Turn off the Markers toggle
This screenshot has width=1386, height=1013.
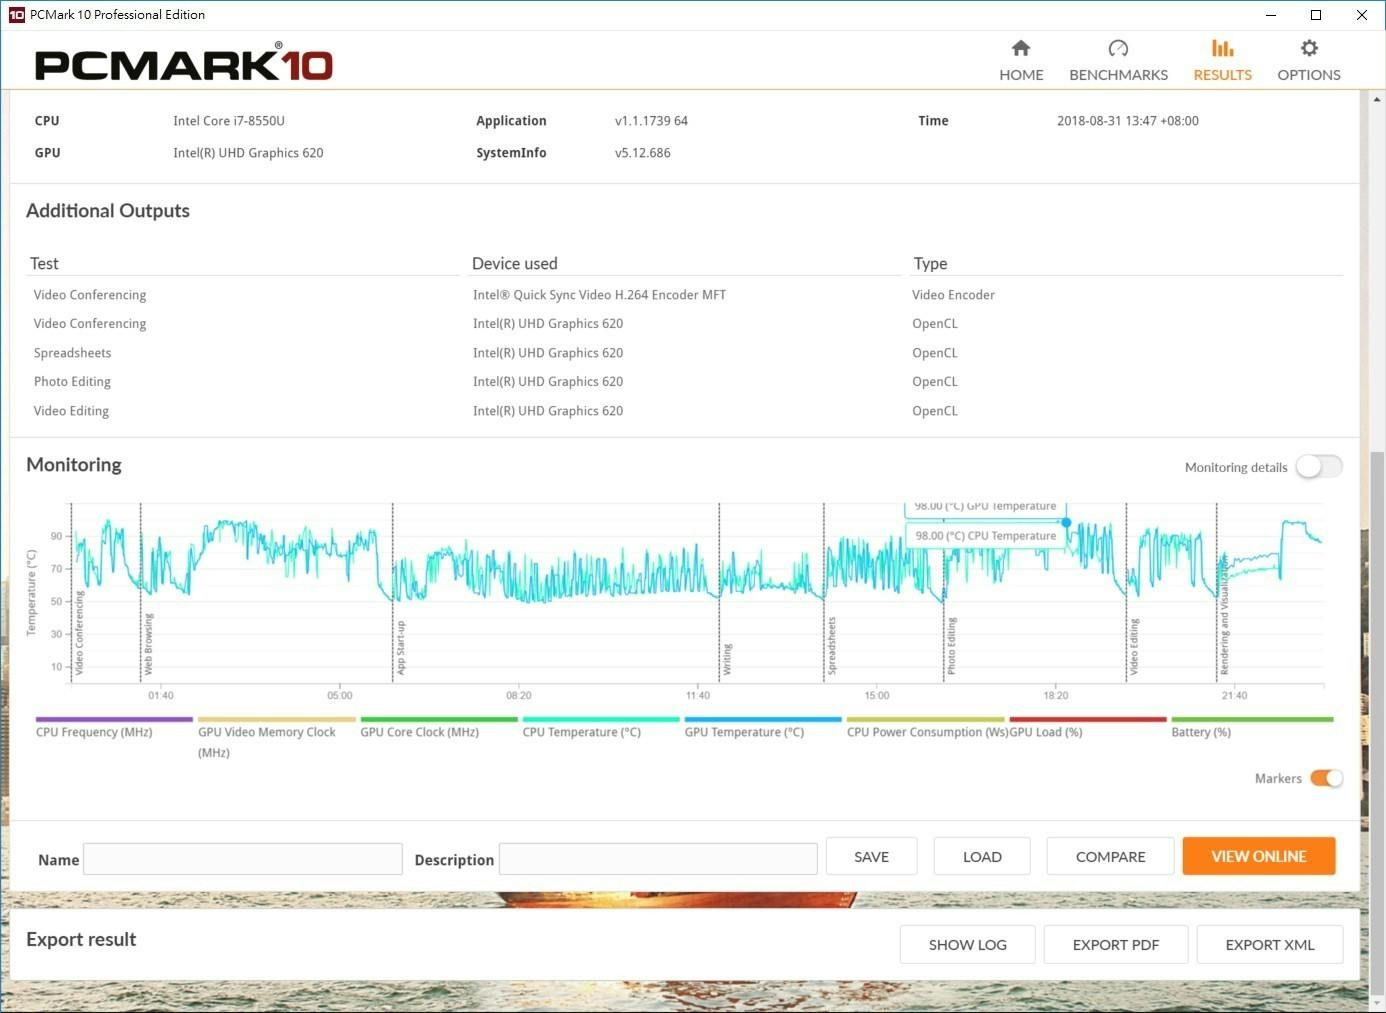1325,778
